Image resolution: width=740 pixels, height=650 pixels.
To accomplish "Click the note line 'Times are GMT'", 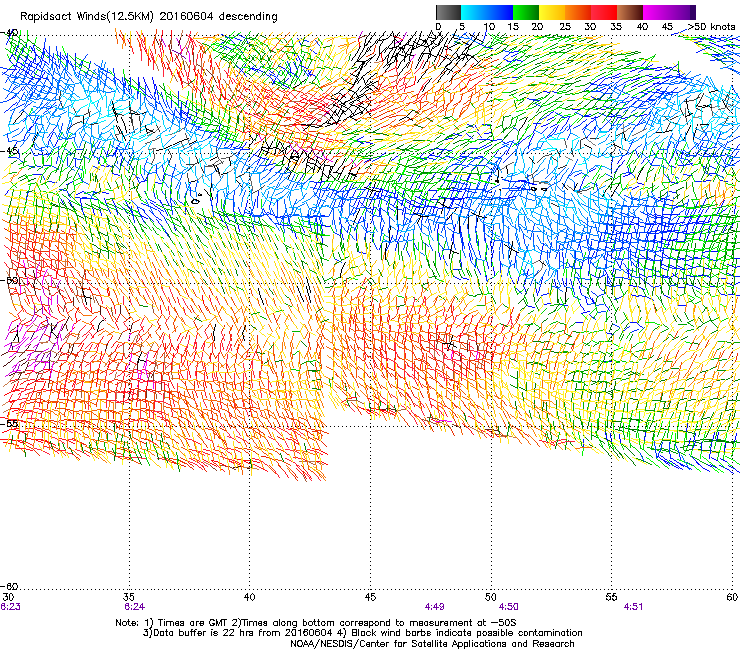I will (x=193, y=623).
